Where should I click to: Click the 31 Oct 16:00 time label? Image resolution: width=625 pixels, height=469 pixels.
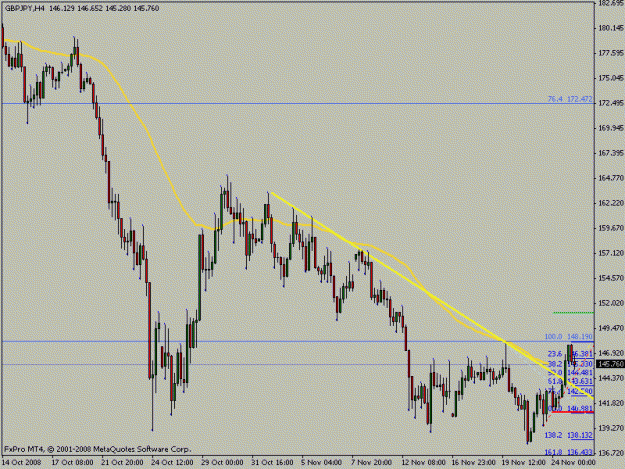[272, 462]
